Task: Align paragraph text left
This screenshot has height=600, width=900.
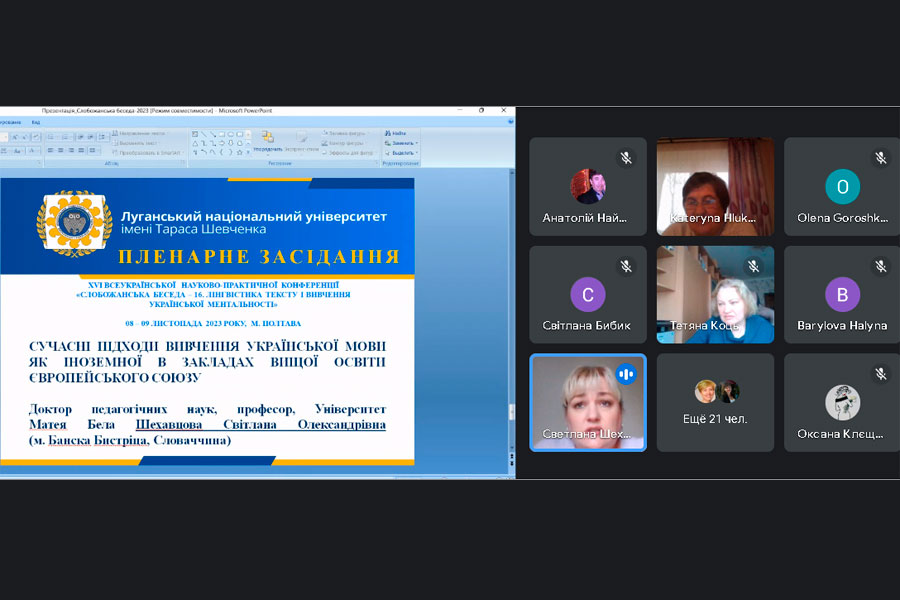Action: coord(51,150)
